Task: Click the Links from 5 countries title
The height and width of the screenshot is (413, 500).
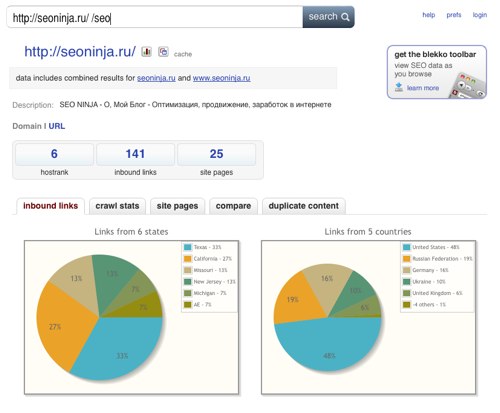Action: coord(368,232)
